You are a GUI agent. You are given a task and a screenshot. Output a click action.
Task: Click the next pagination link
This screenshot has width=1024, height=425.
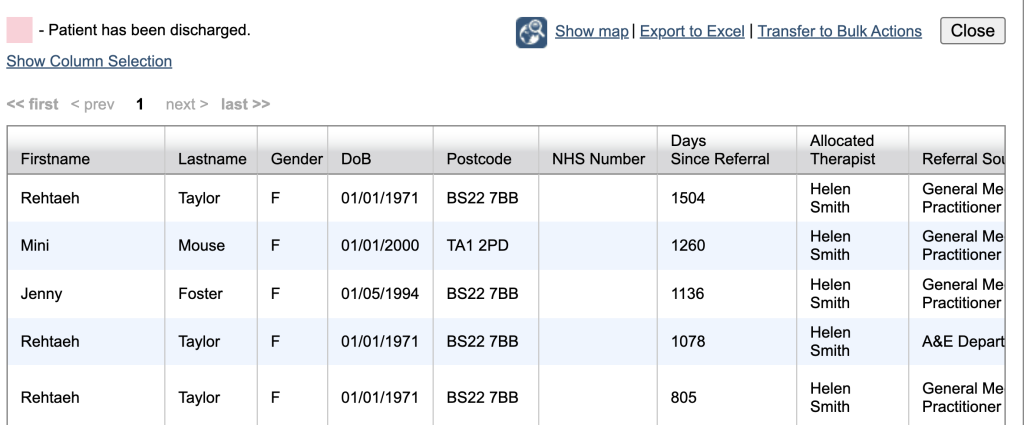point(187,104)
